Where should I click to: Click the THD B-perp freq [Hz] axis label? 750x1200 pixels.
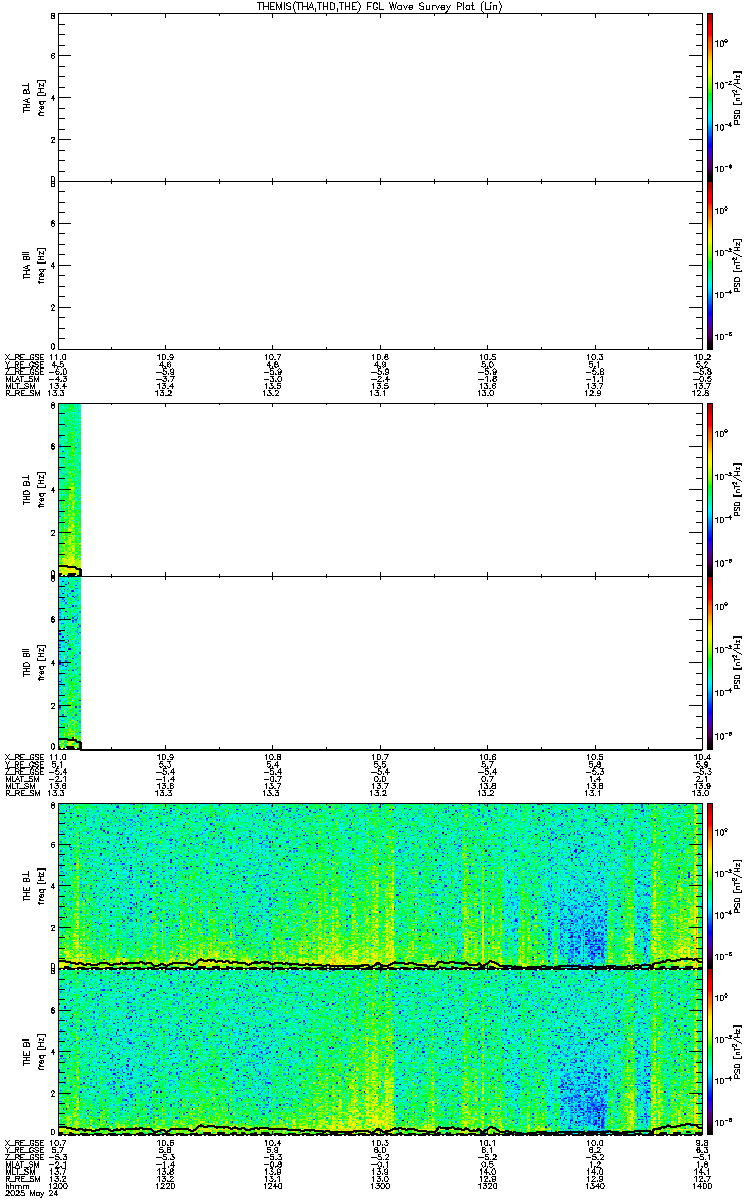click(x=40, y=491)
